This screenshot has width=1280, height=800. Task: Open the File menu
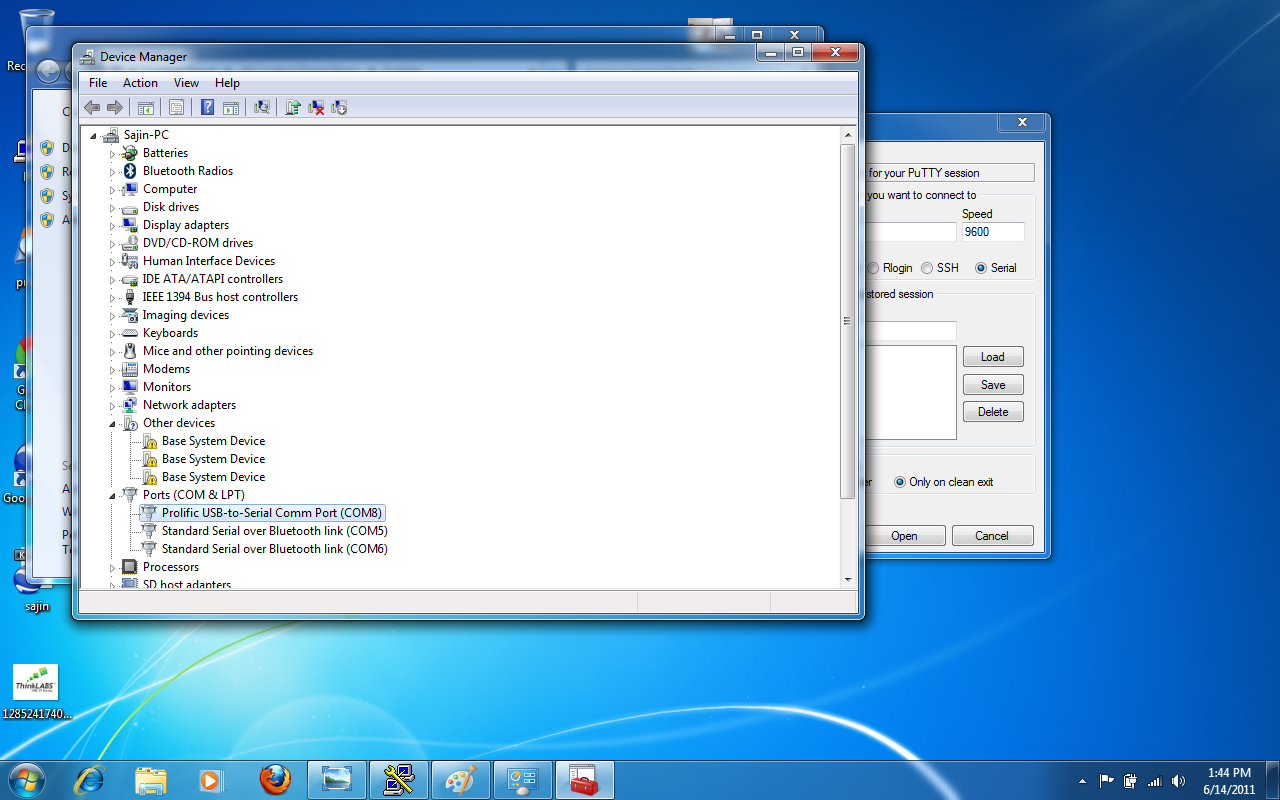tap(98, 83)
